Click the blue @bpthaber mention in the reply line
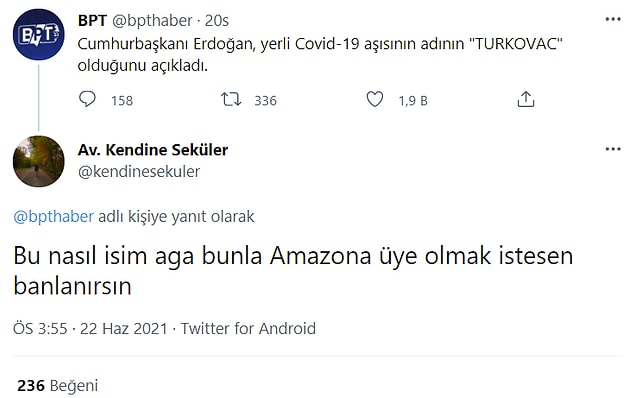Screen dimensions: 635x398 coord(53,217)
